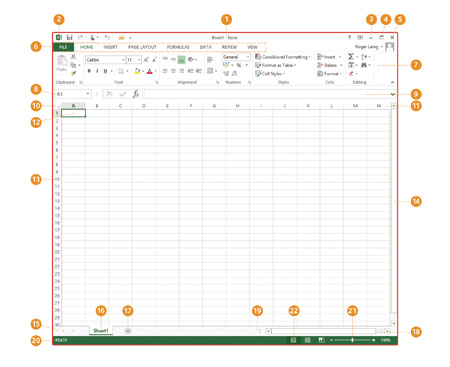Image resolution: width=450 pixels, height=367 pixels.
Task: Collapse the ribbon with the caret arrow
Action: click(392, 82)
